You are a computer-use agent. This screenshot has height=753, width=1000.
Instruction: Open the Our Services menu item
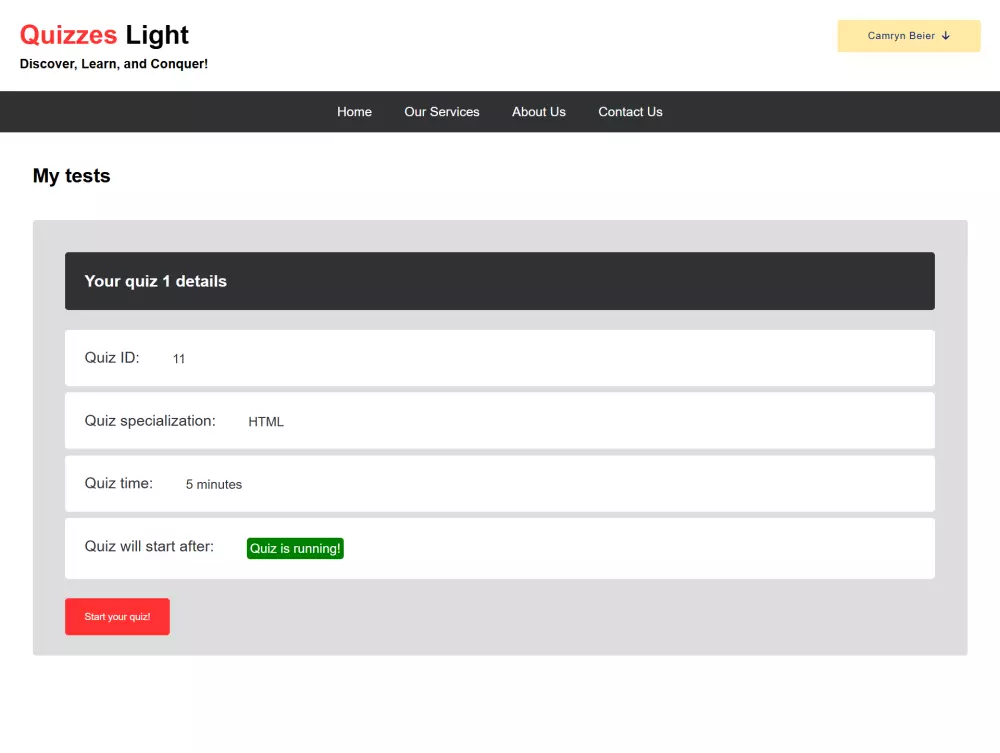point(441,111)
